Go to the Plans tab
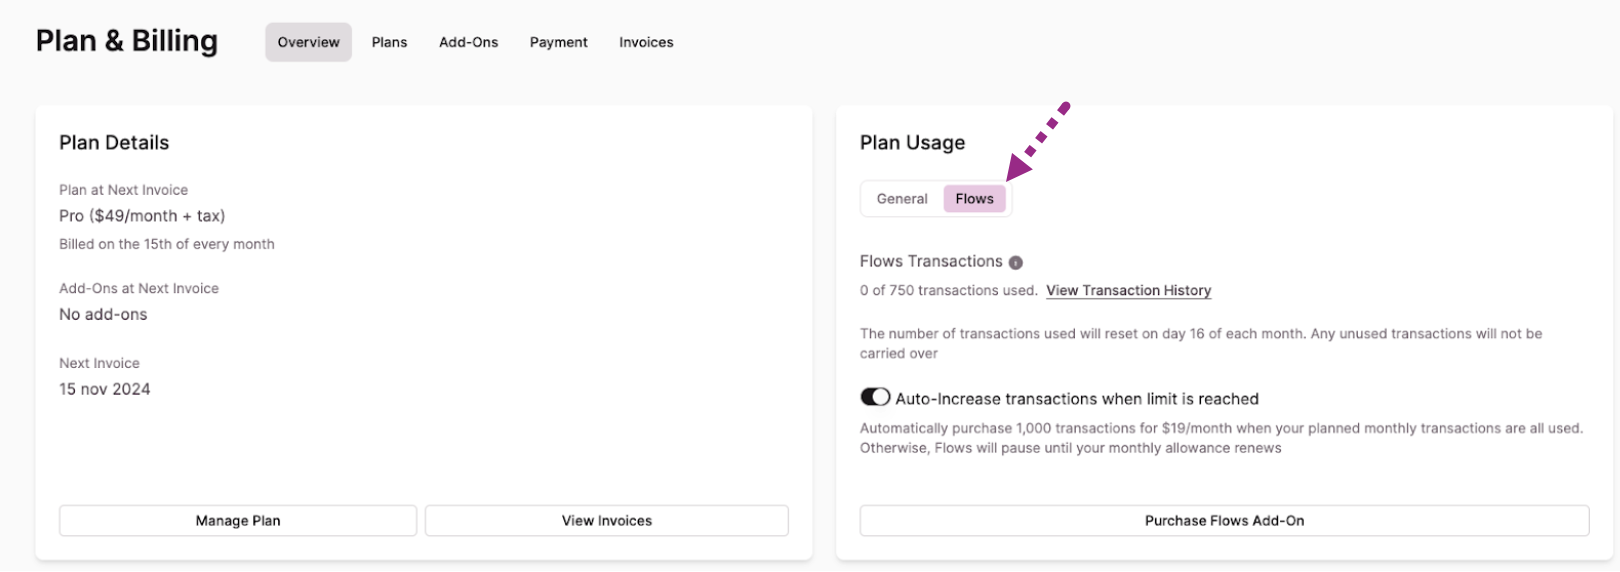1620x572 pixels. tap(389, 42)
